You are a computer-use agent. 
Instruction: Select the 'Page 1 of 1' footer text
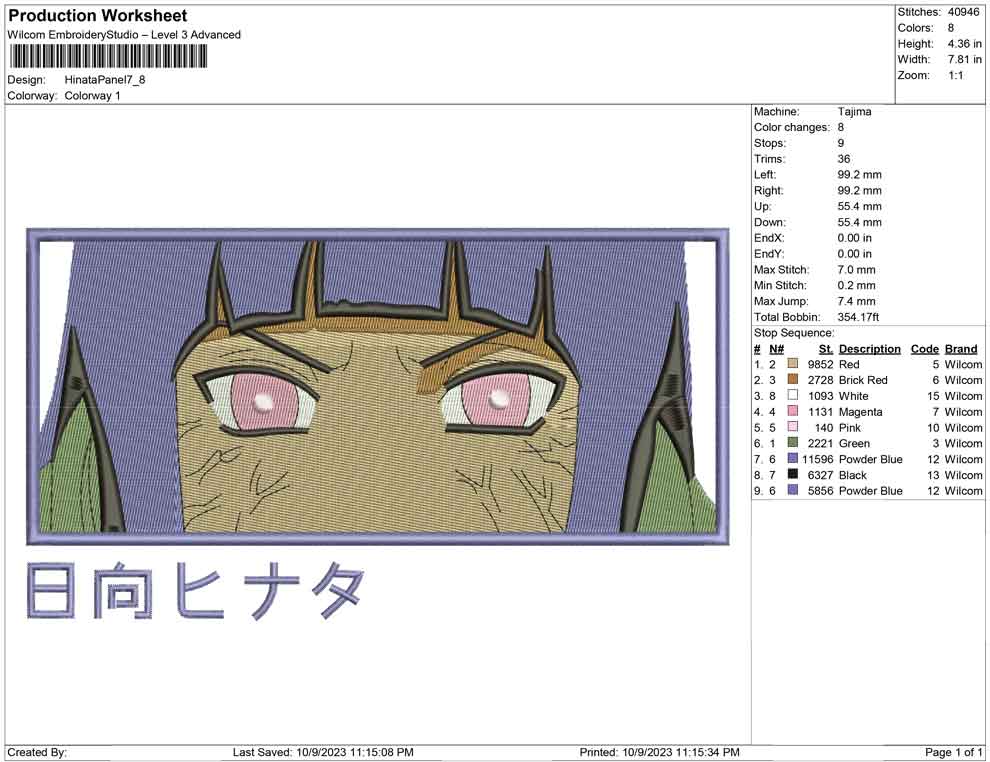[953, 752]
